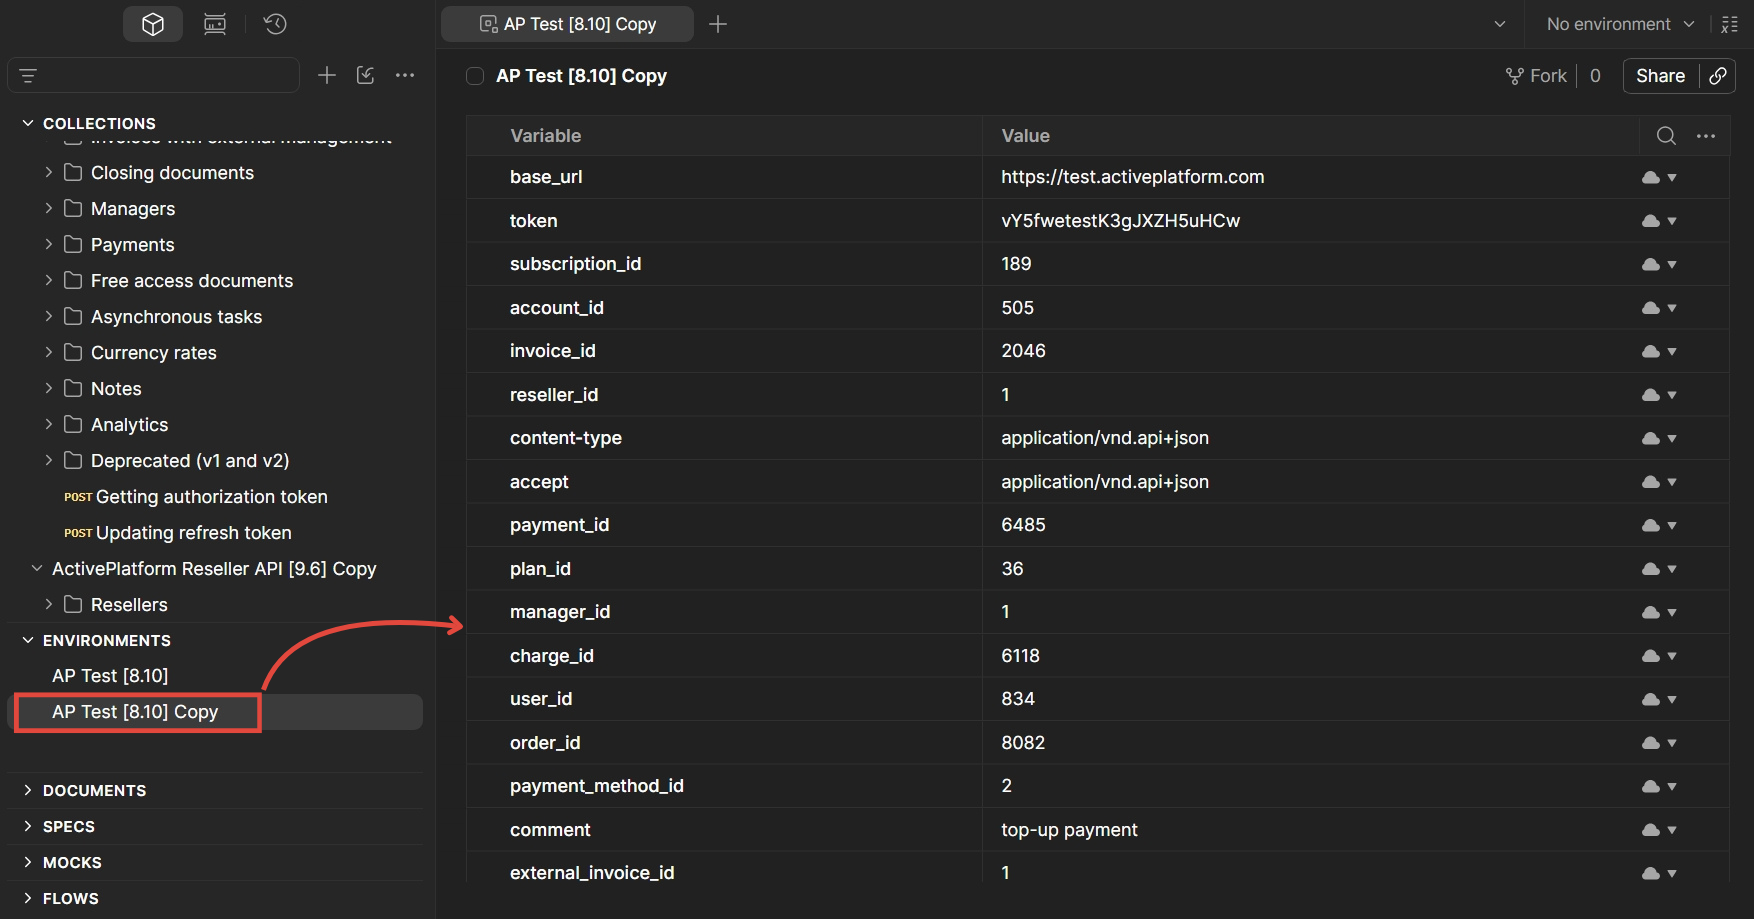Click the cloud icon in the reseller_id row
Image resolution: width=1754 pixels, height=919 pixels.
[1651, 395]
